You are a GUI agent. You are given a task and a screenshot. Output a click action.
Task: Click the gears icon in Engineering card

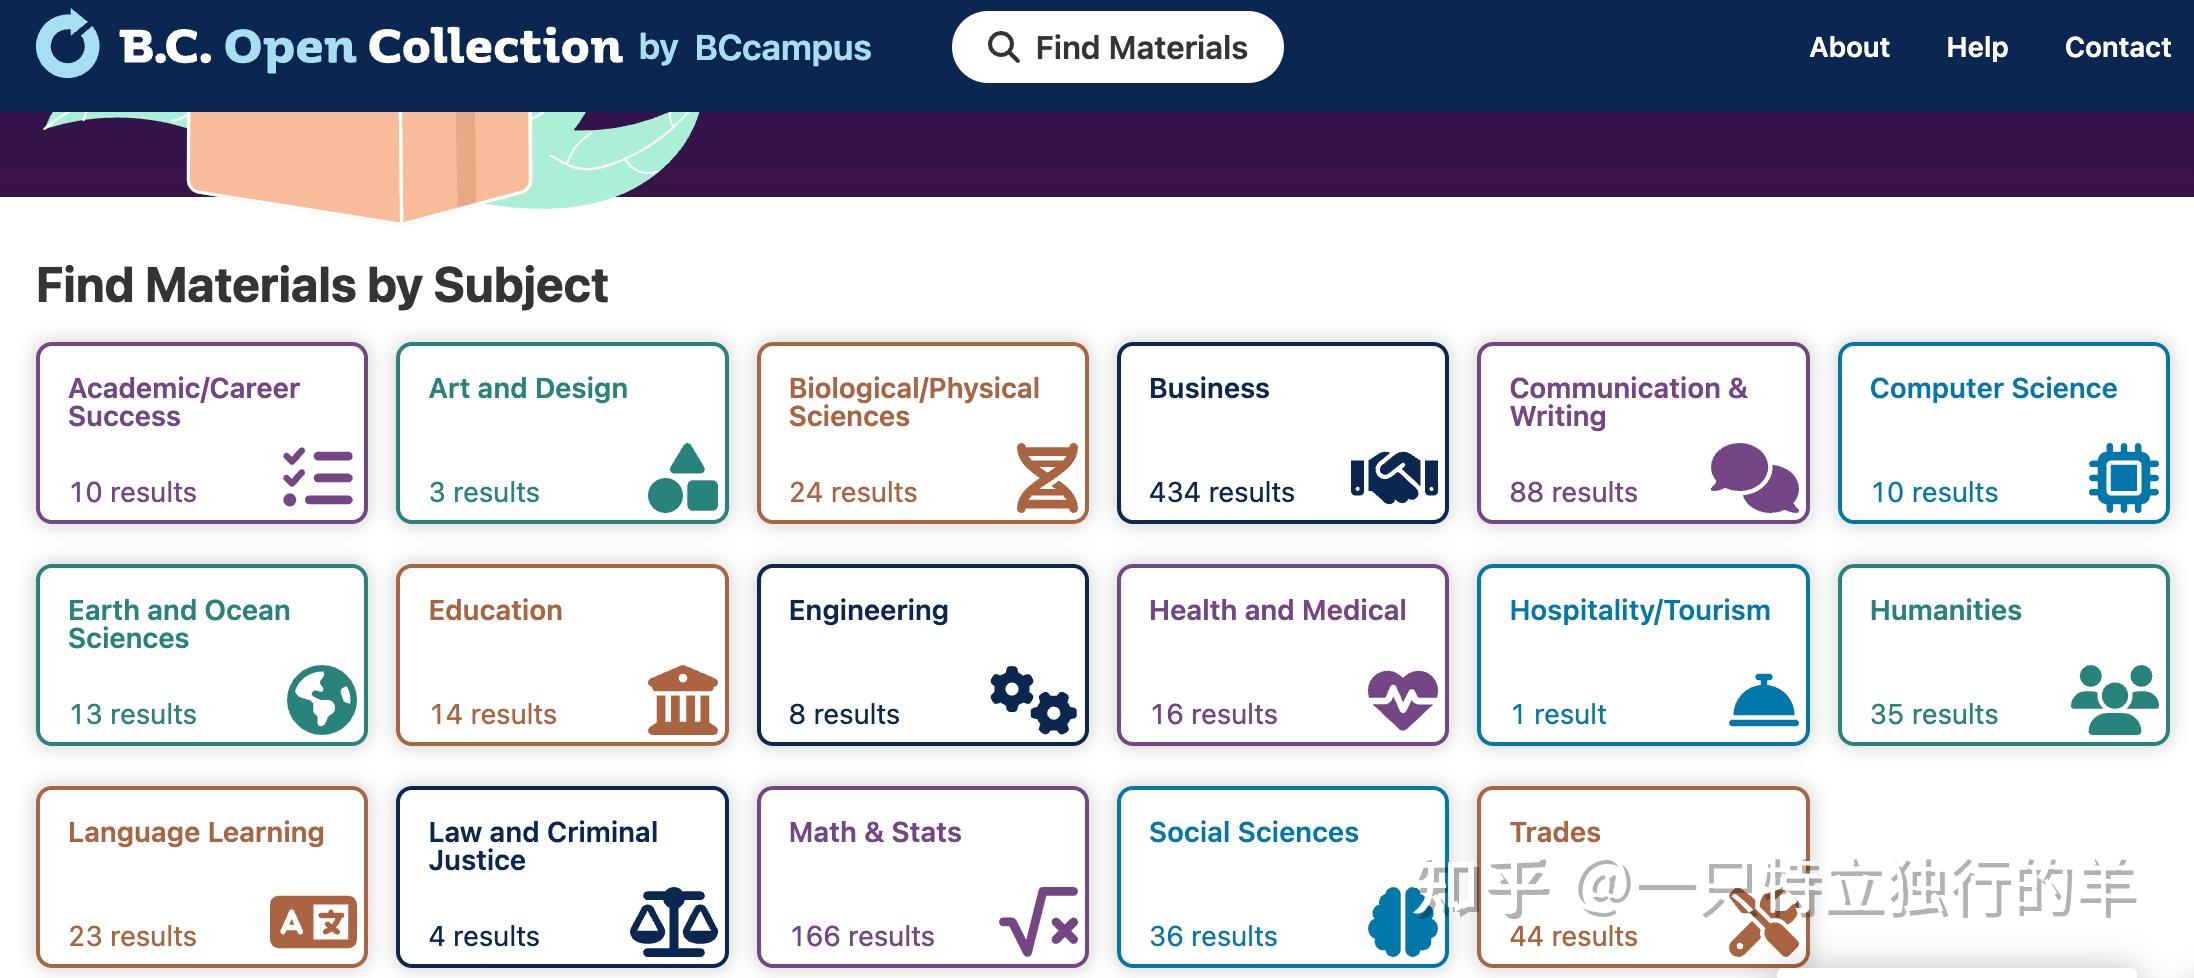[1033, 699]
